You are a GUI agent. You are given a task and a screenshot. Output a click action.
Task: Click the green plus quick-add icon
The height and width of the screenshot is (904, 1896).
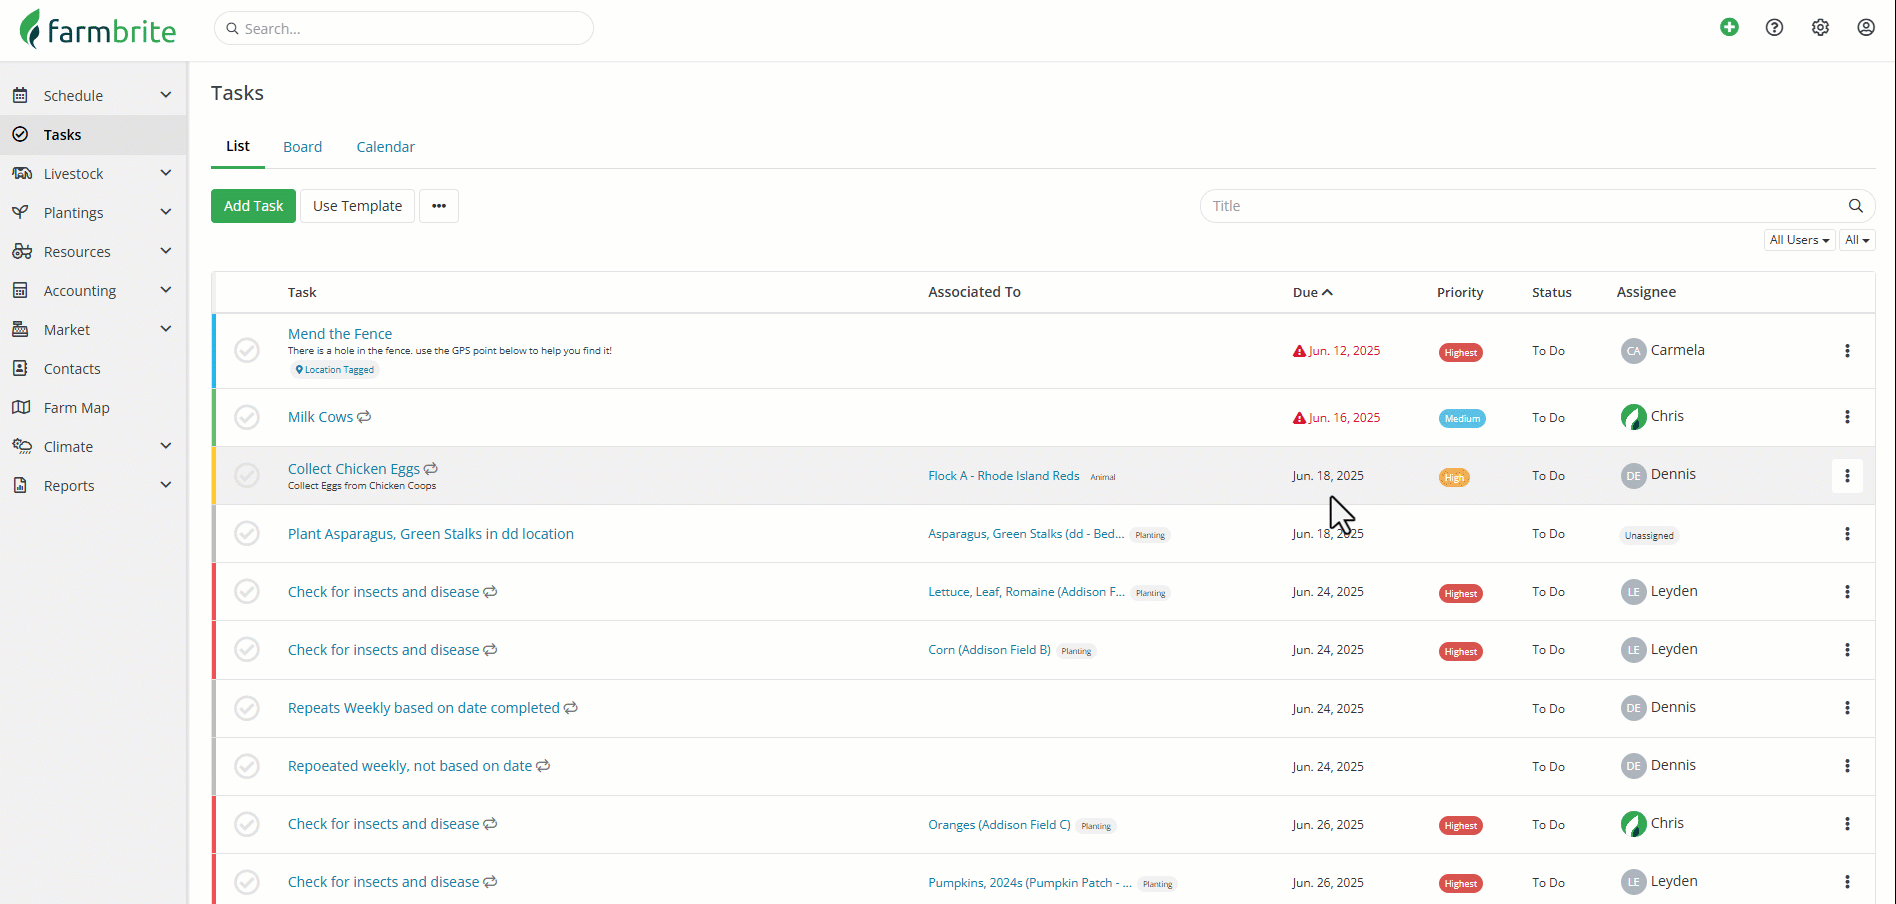[1729, 28]
